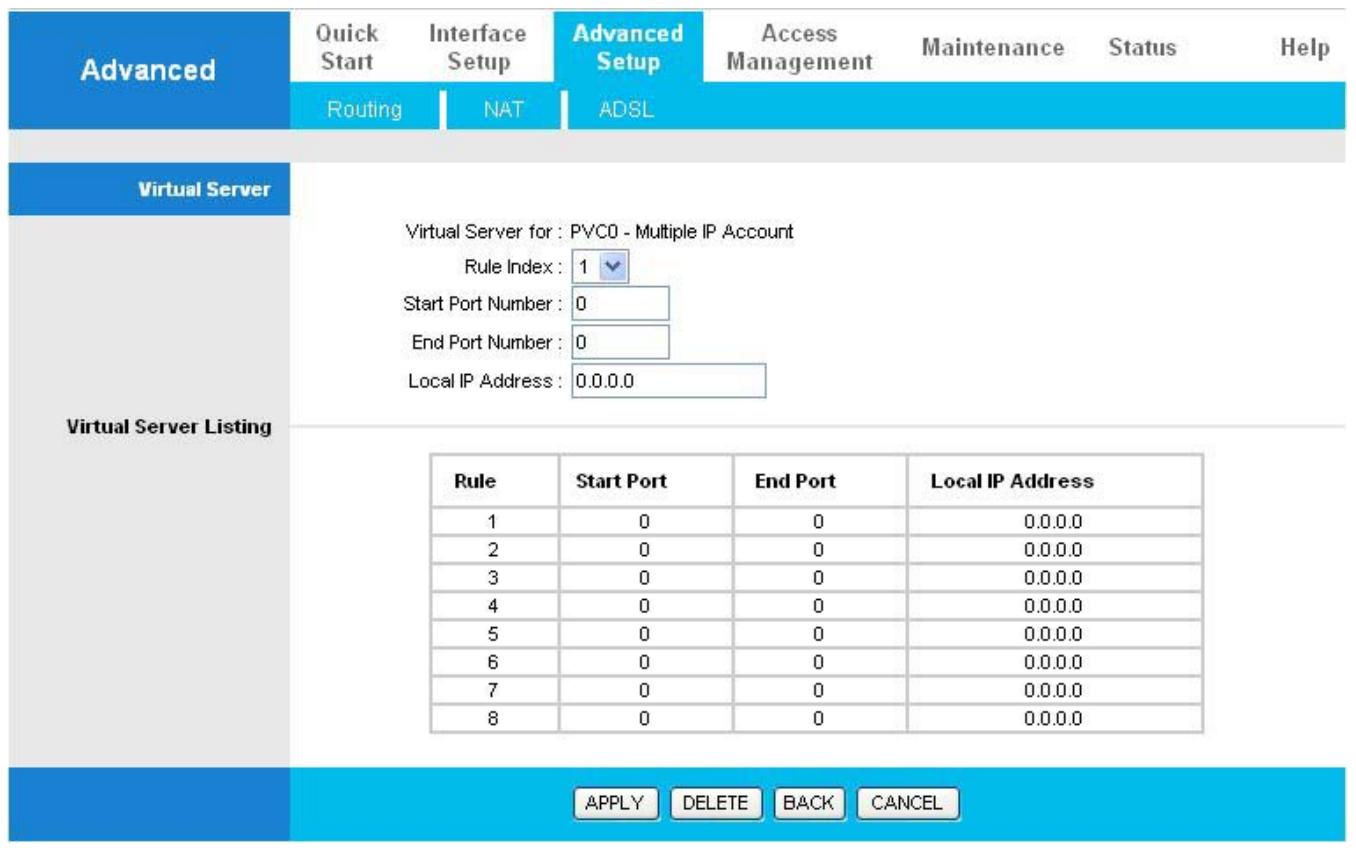Select the Start Port column header
Screen dimensions: 1356x850
click(646, 481)
